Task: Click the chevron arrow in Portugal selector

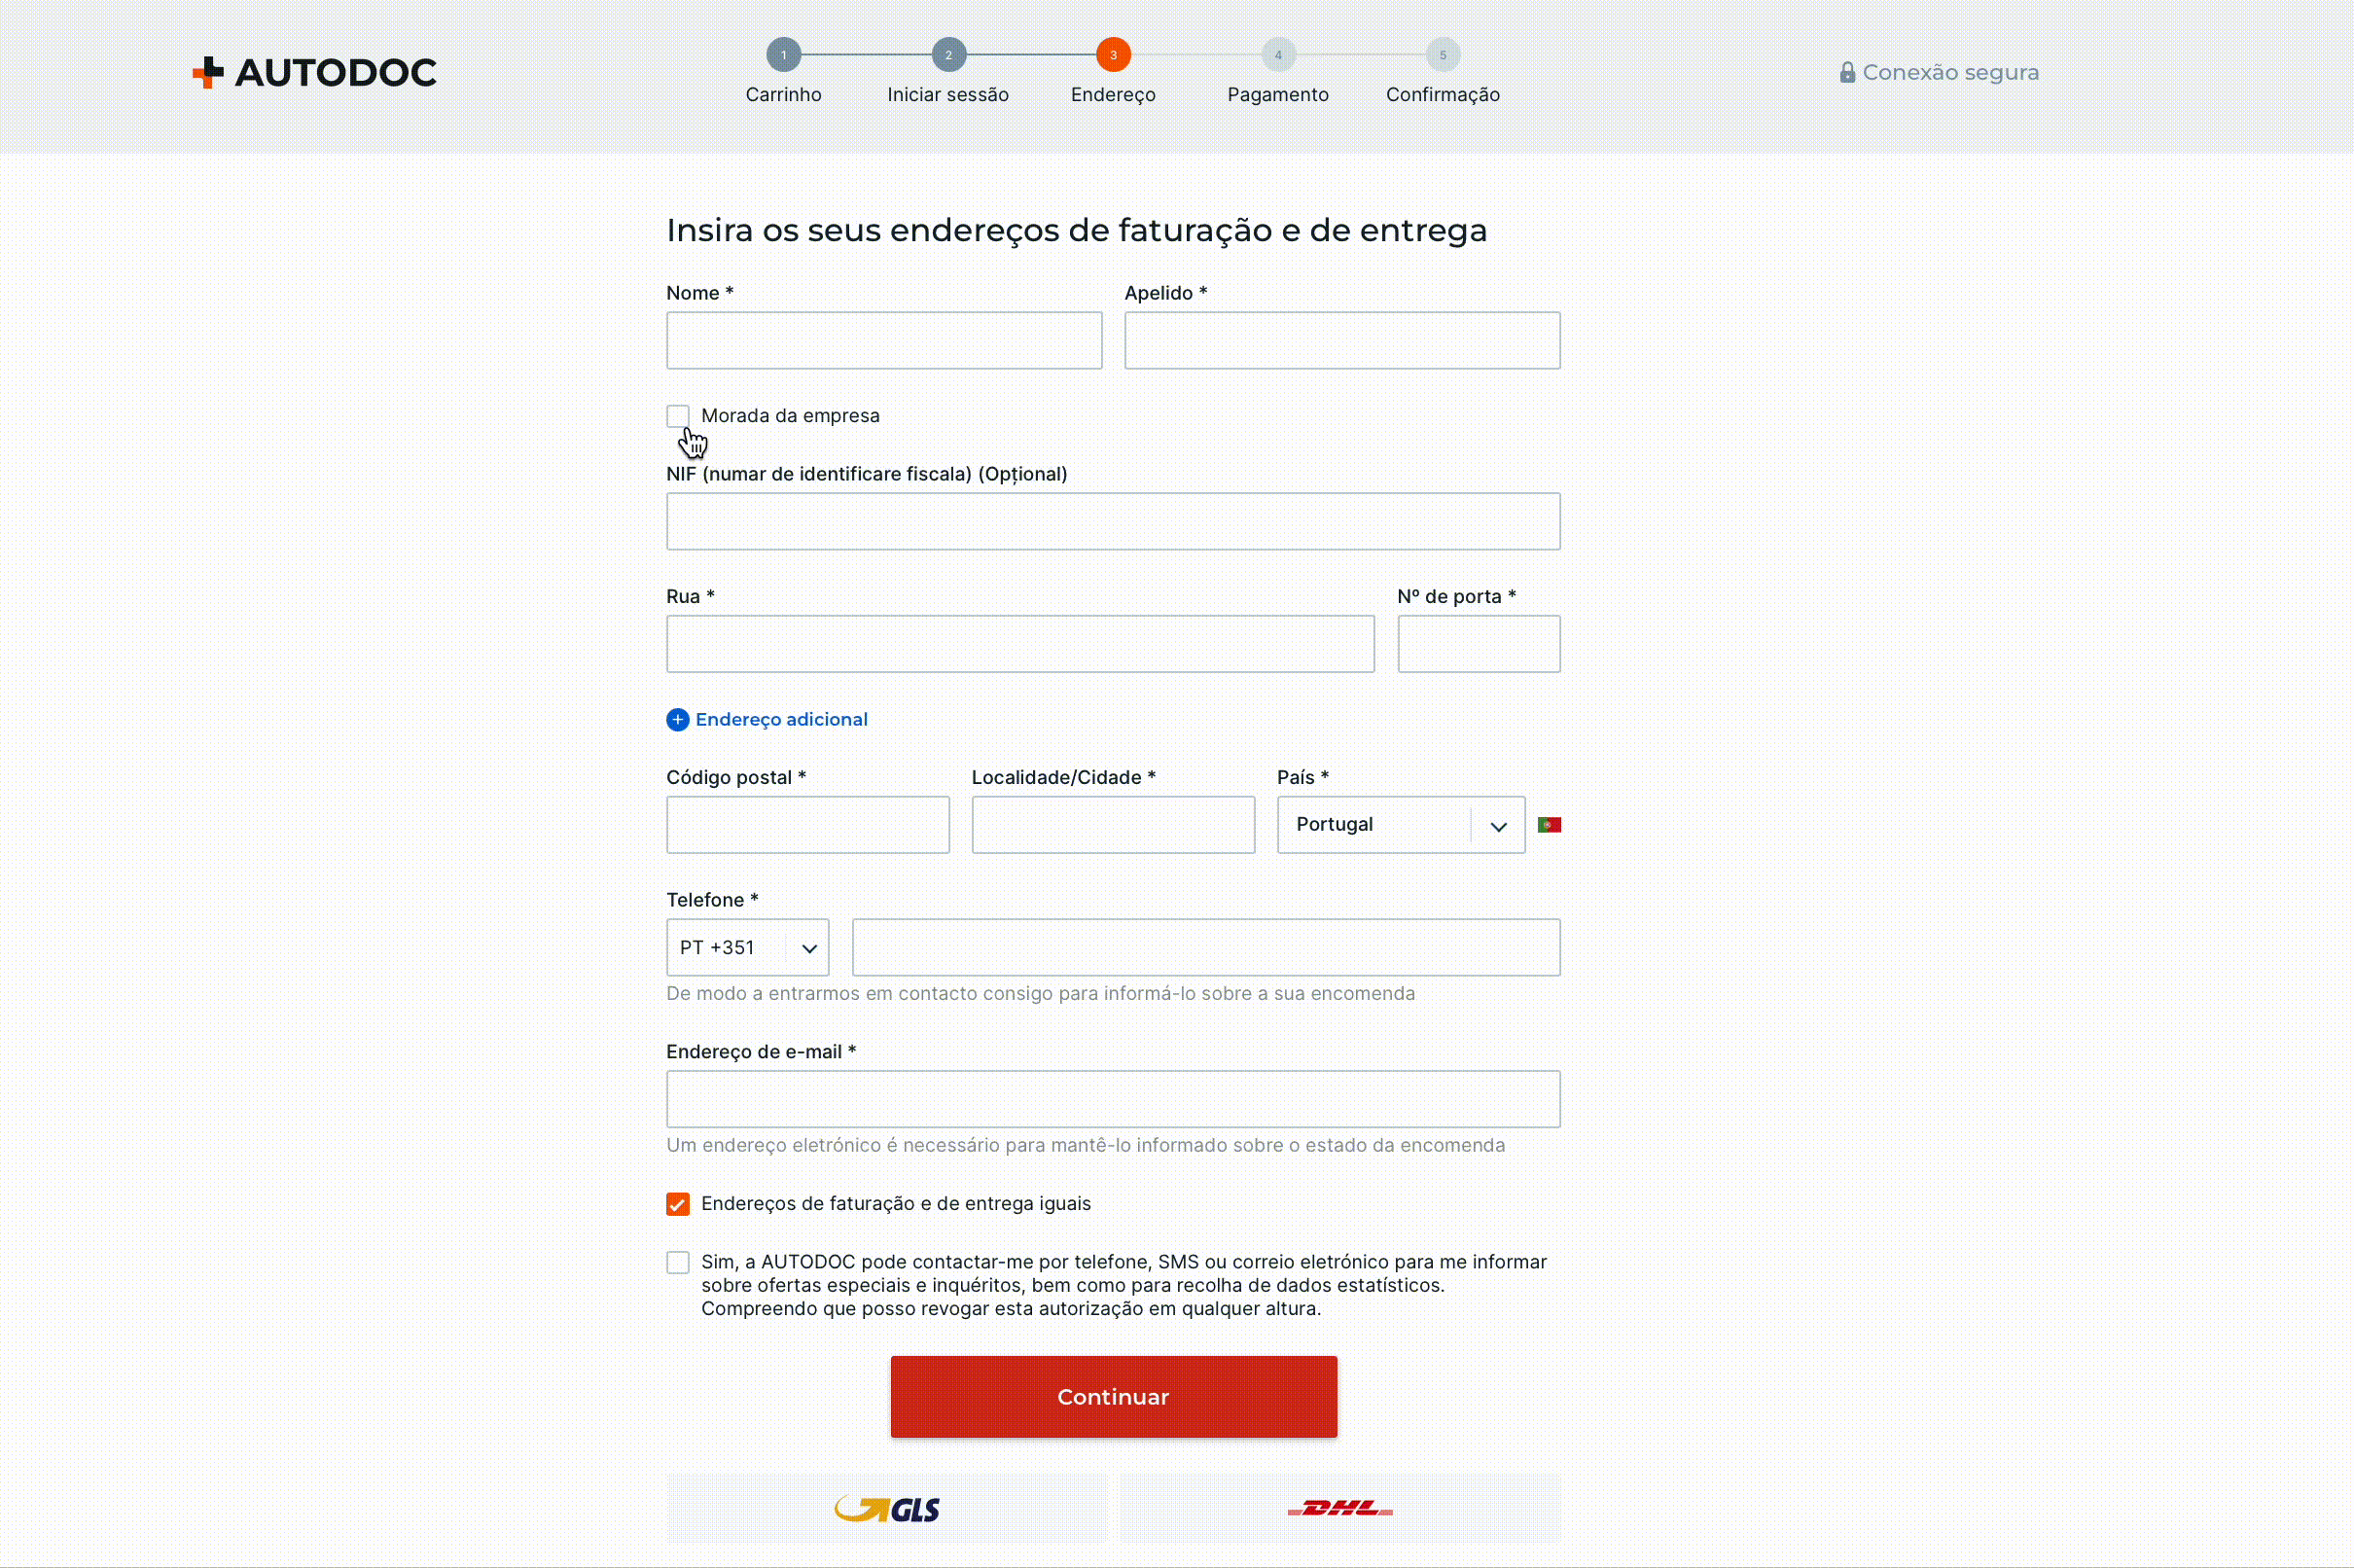Action: point(1498,827)
